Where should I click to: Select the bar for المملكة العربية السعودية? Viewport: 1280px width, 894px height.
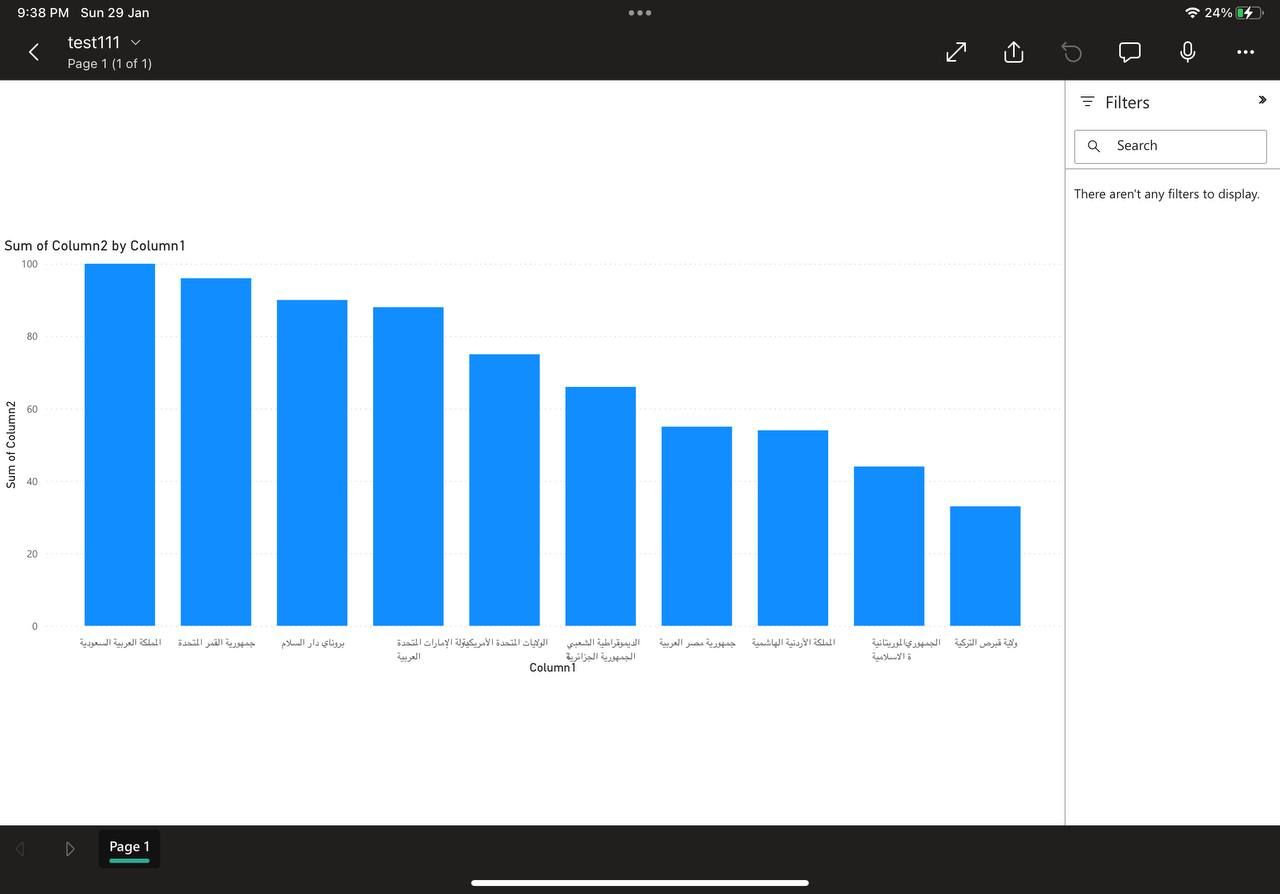coord(120,445)
